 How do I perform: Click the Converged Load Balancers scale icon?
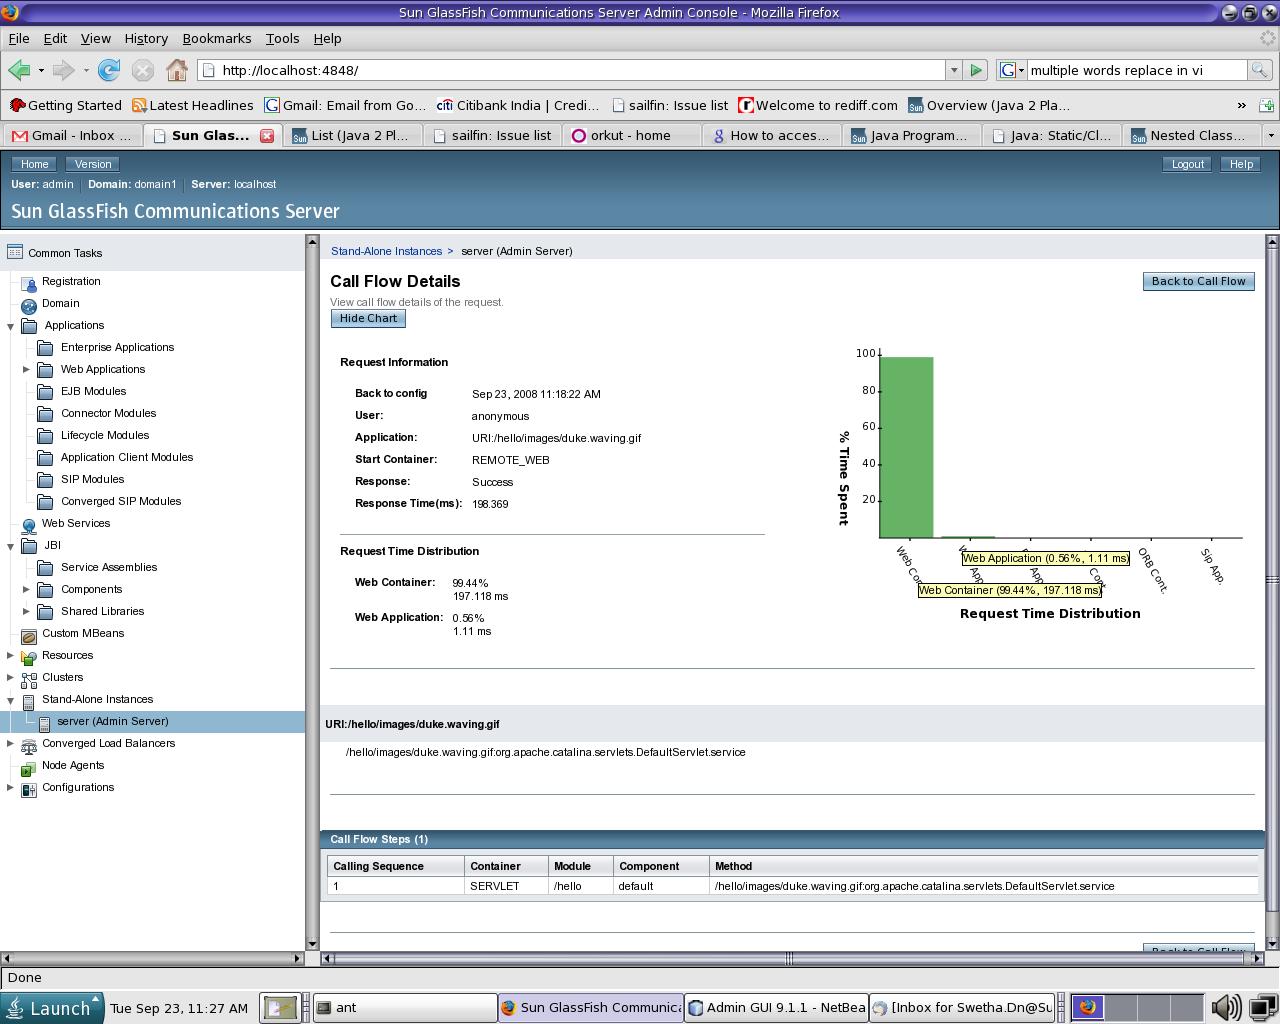pyautogui.click(x=29, y=744)
